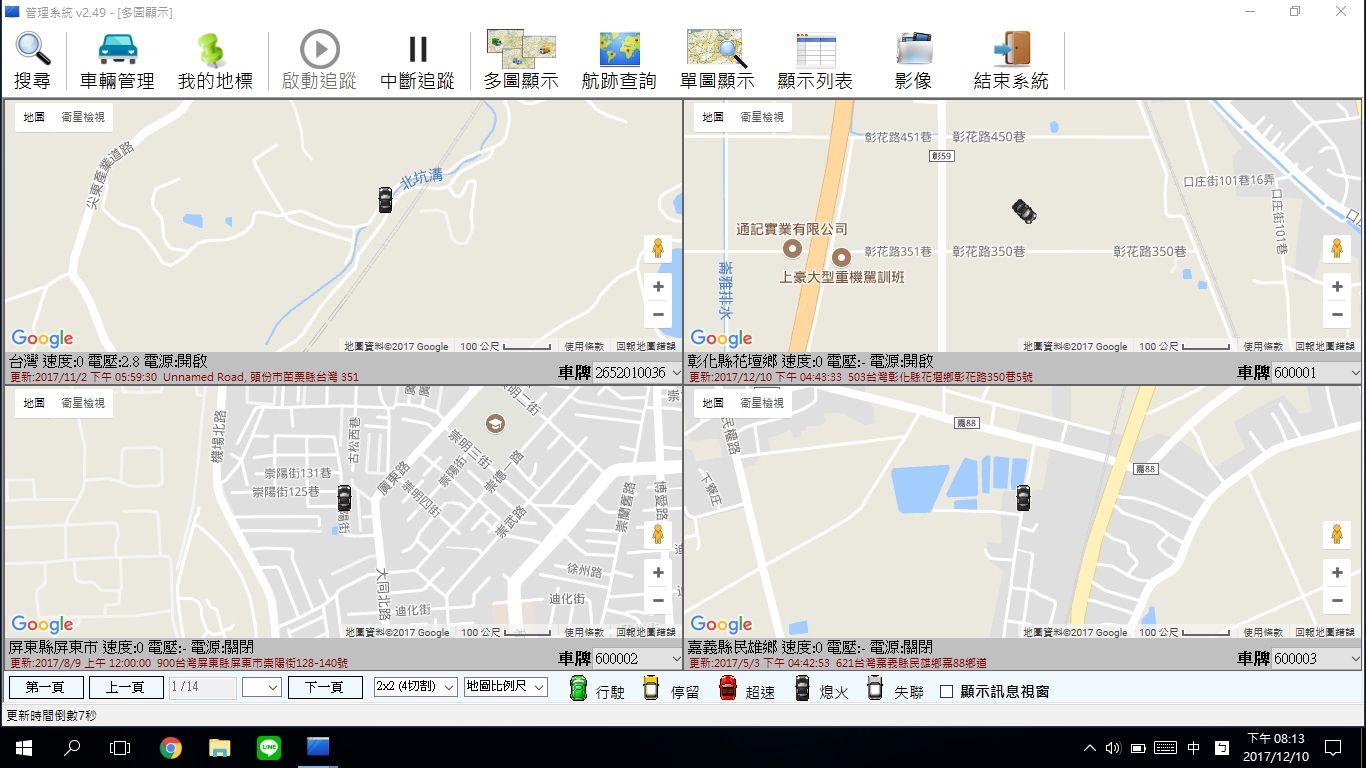Open 我的地標 landmarks pin icon
Viewport: 1366px width, 768px height.
pos(215,61)
